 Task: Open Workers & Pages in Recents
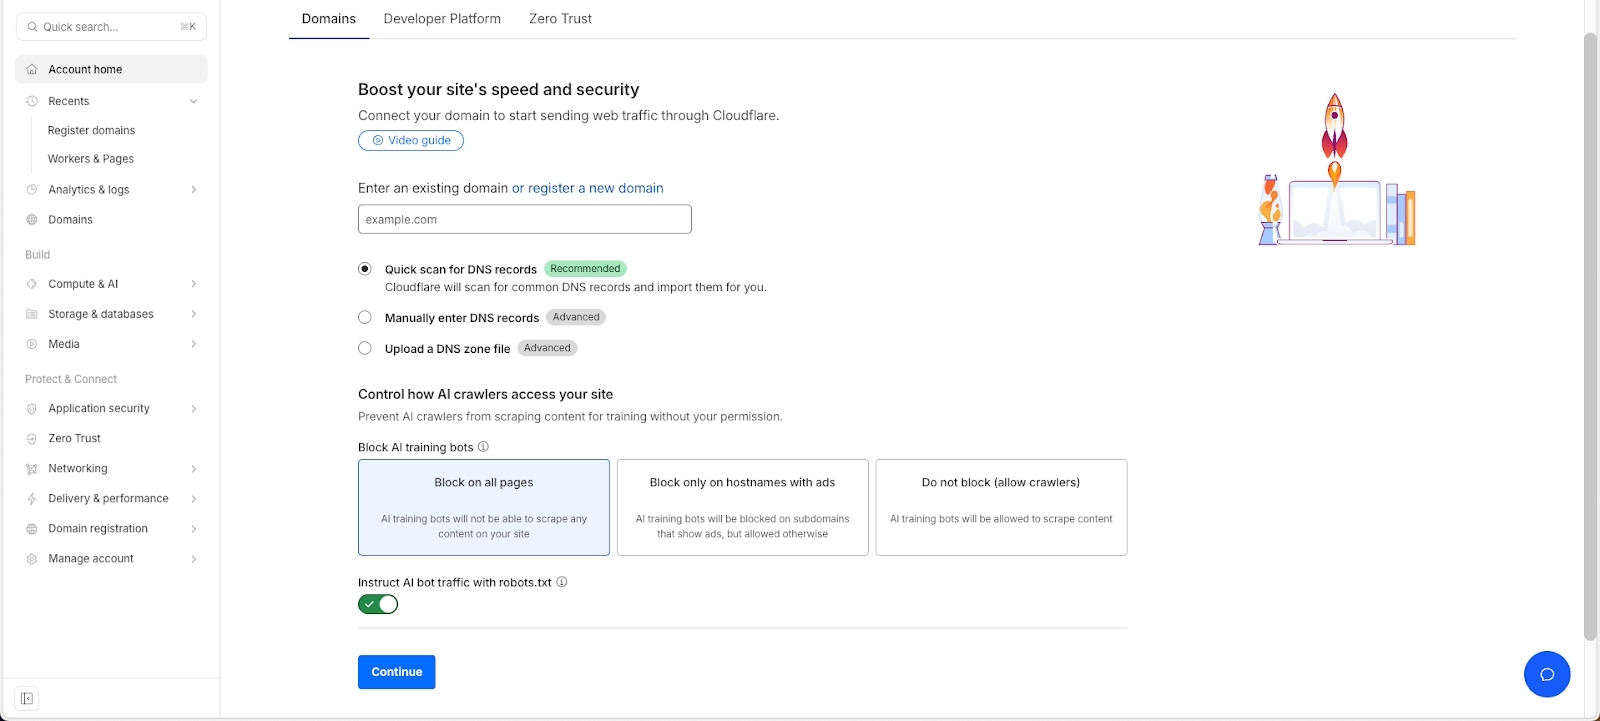coord(90,159)
